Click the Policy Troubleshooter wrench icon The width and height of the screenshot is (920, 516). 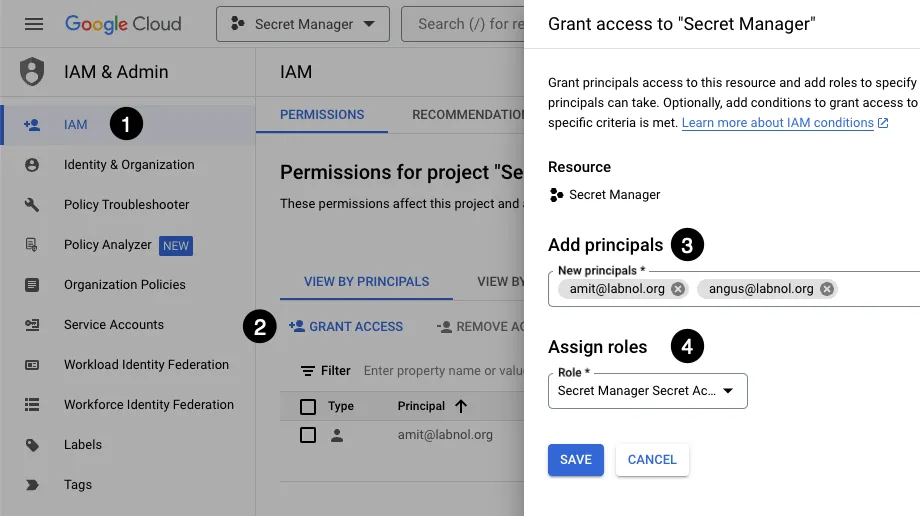point(32,205)
